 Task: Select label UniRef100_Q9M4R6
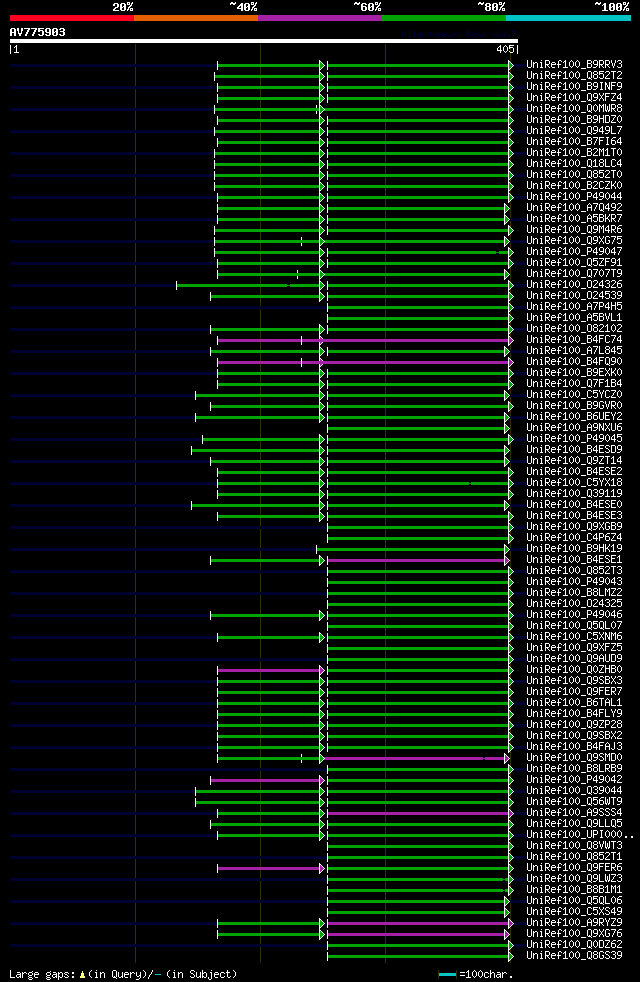(574, 230)
